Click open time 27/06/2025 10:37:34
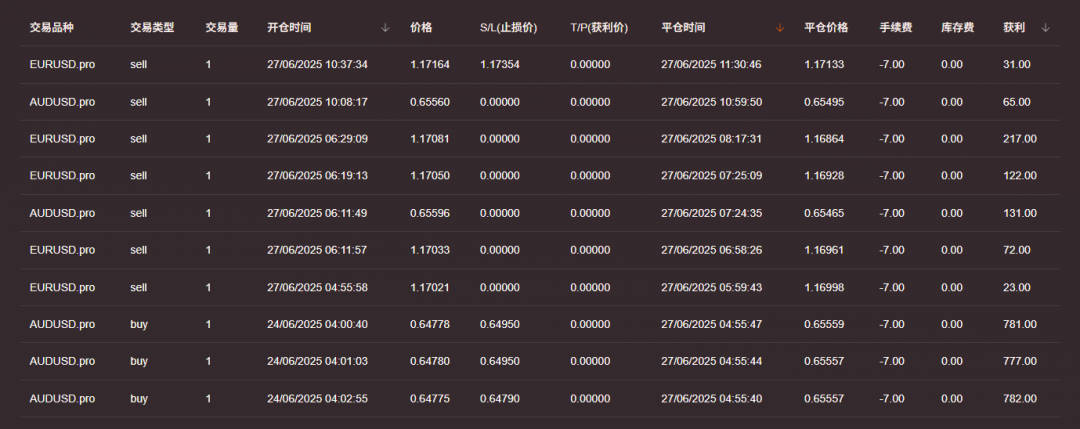1080x429 pixels. [317, 65]
